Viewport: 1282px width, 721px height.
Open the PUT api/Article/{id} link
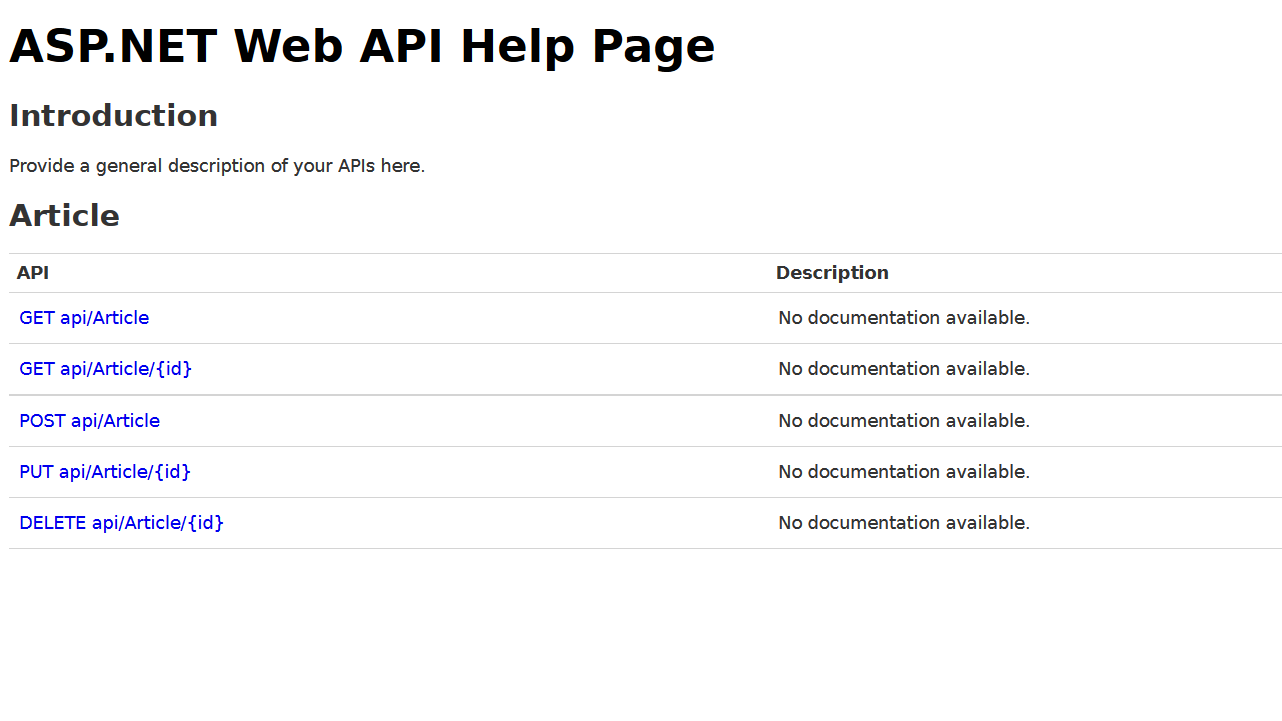click(x=105, y=472)
